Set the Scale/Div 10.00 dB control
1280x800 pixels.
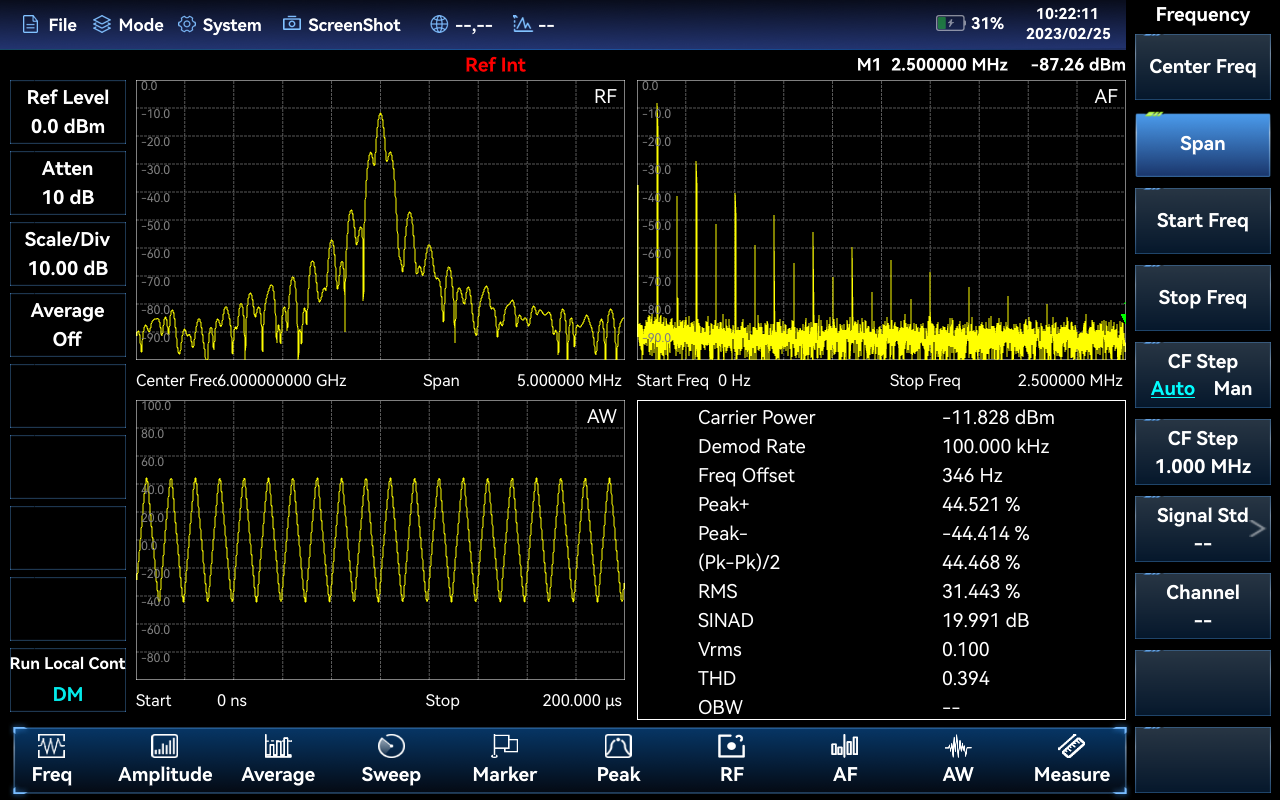point(68,253)
